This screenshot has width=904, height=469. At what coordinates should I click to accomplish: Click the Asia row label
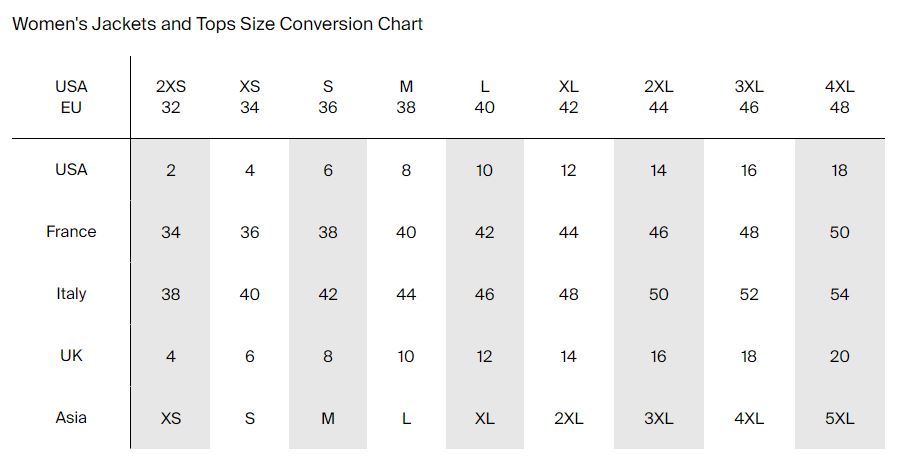pos(71,417)
